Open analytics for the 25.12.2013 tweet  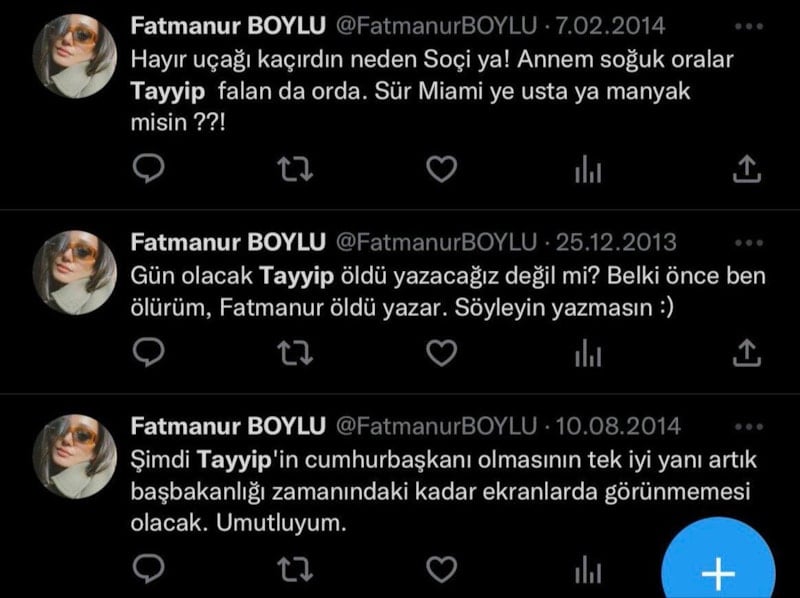click(x=588, y=353)
